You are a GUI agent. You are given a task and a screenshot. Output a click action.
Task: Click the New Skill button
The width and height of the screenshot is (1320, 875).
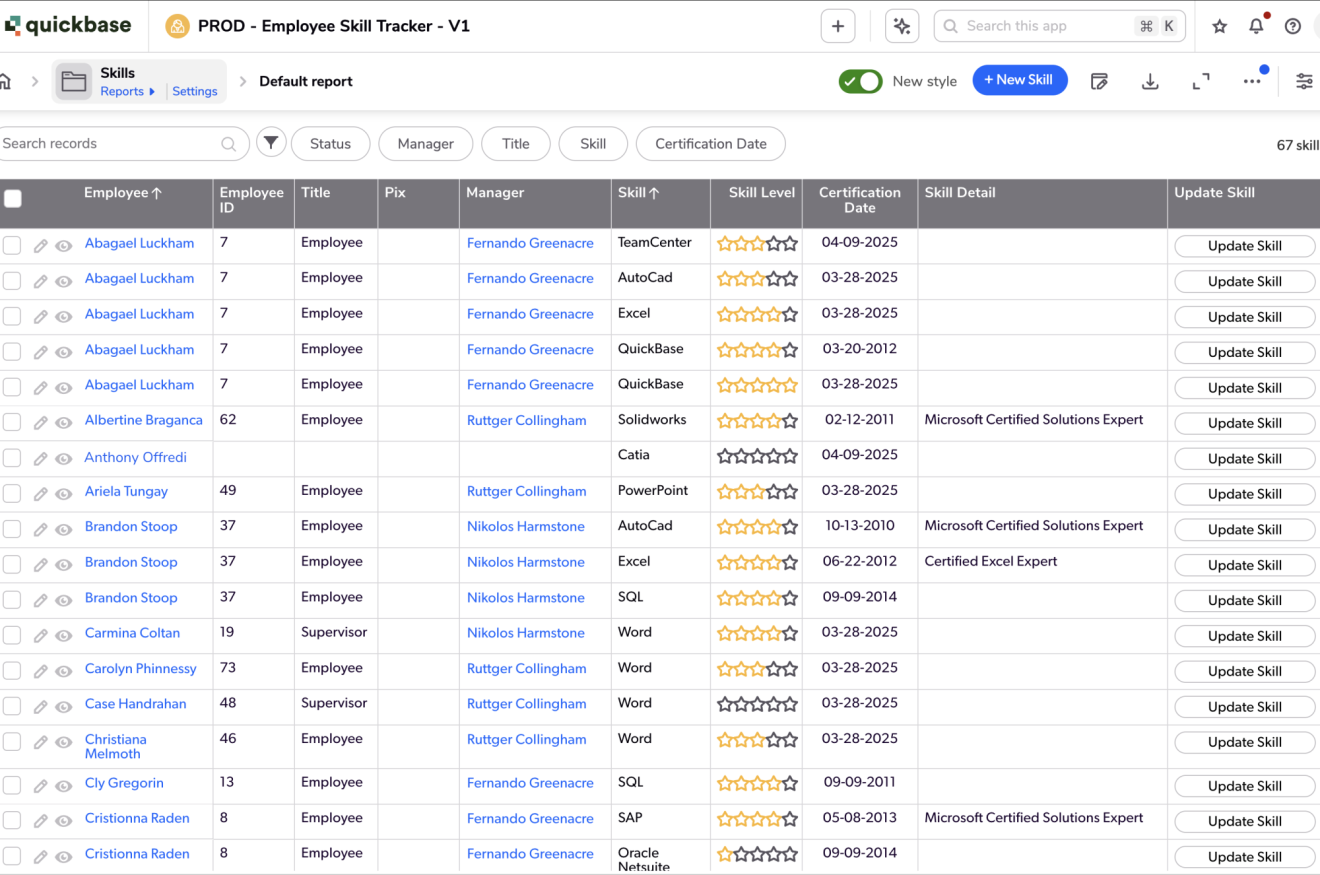pos(1019,80)
